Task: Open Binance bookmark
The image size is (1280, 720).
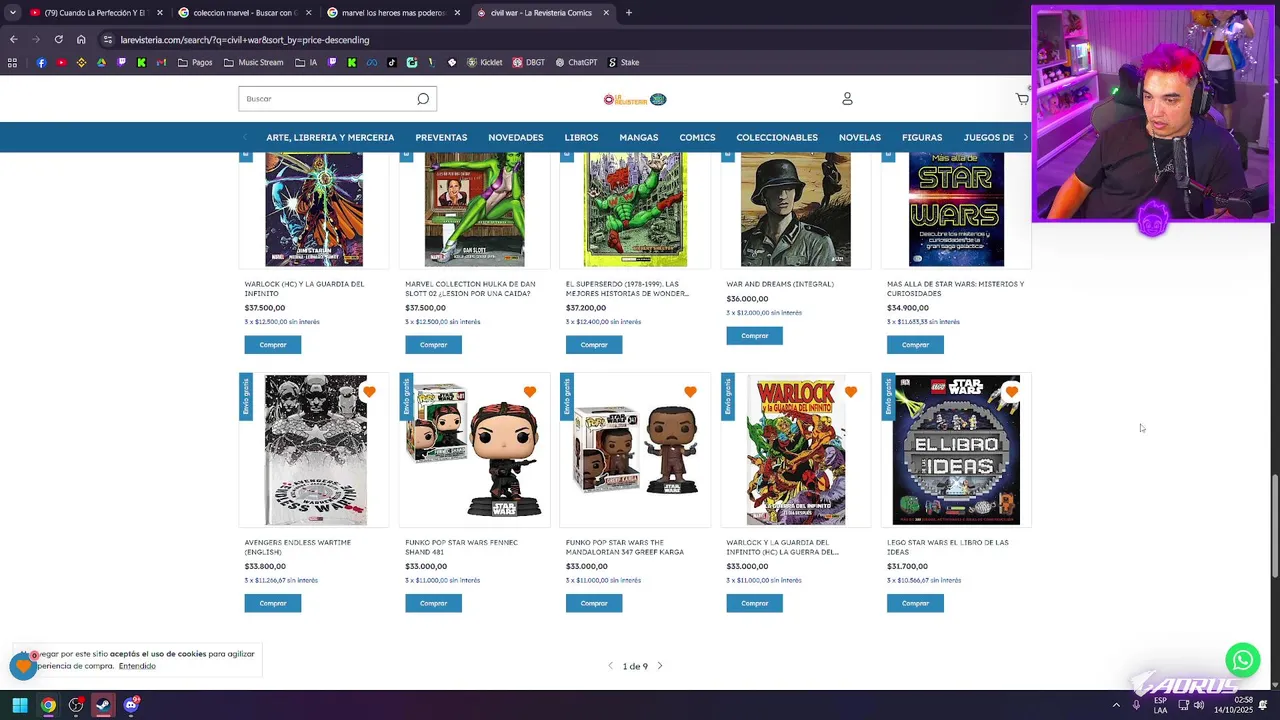Action: [81, 62]
